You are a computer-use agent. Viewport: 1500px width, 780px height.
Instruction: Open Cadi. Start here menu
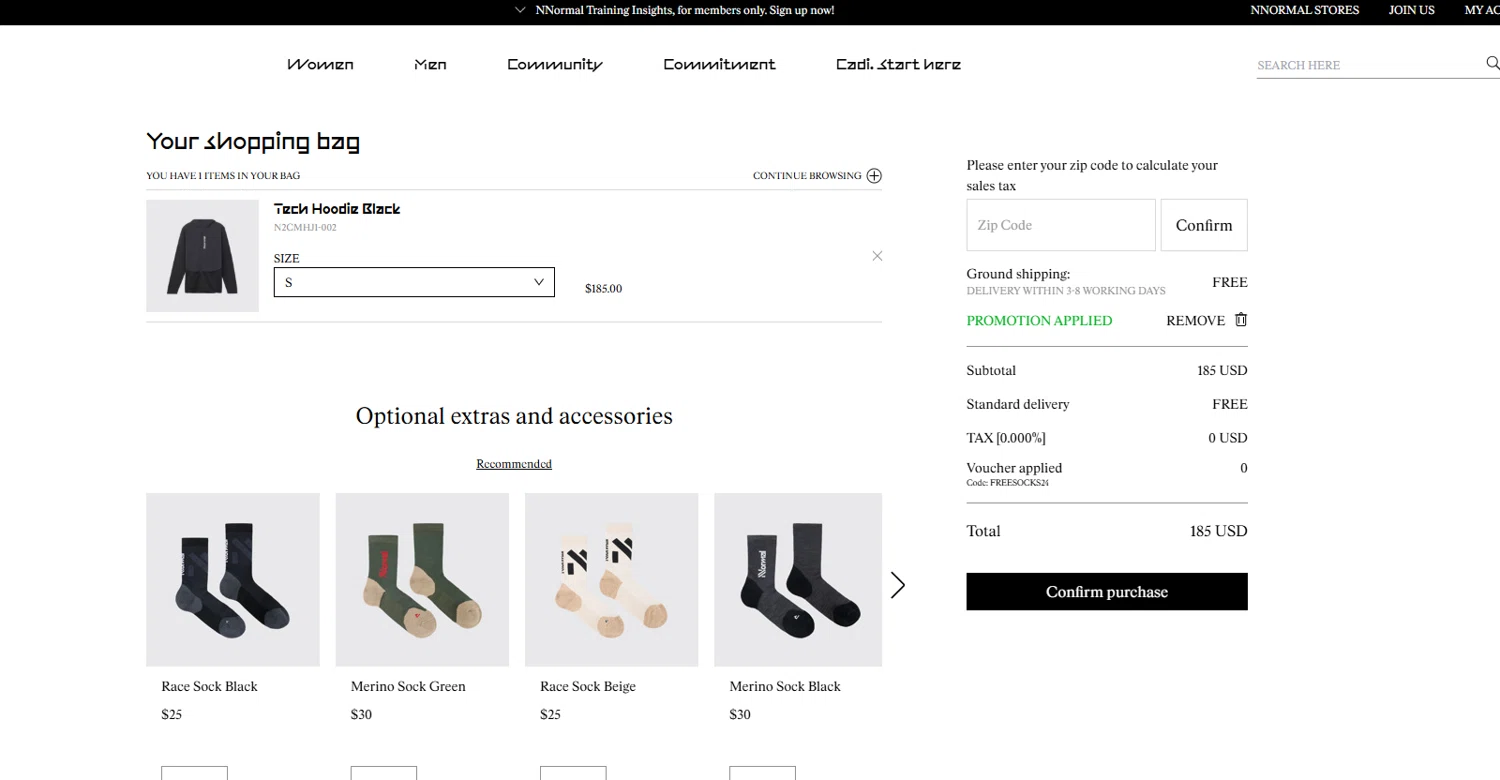(x=898, y=64)
